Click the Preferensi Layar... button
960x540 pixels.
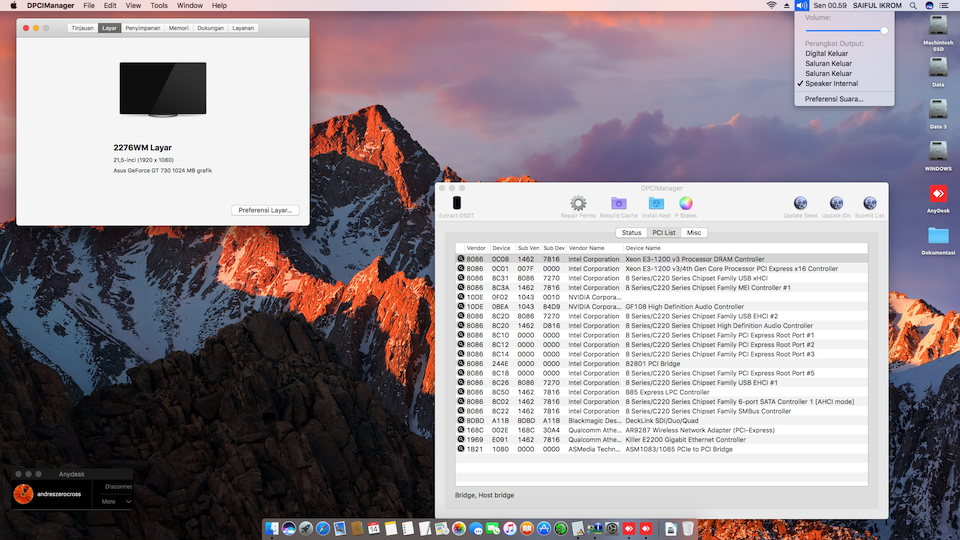pyautogui.click(x=265, y=210)
